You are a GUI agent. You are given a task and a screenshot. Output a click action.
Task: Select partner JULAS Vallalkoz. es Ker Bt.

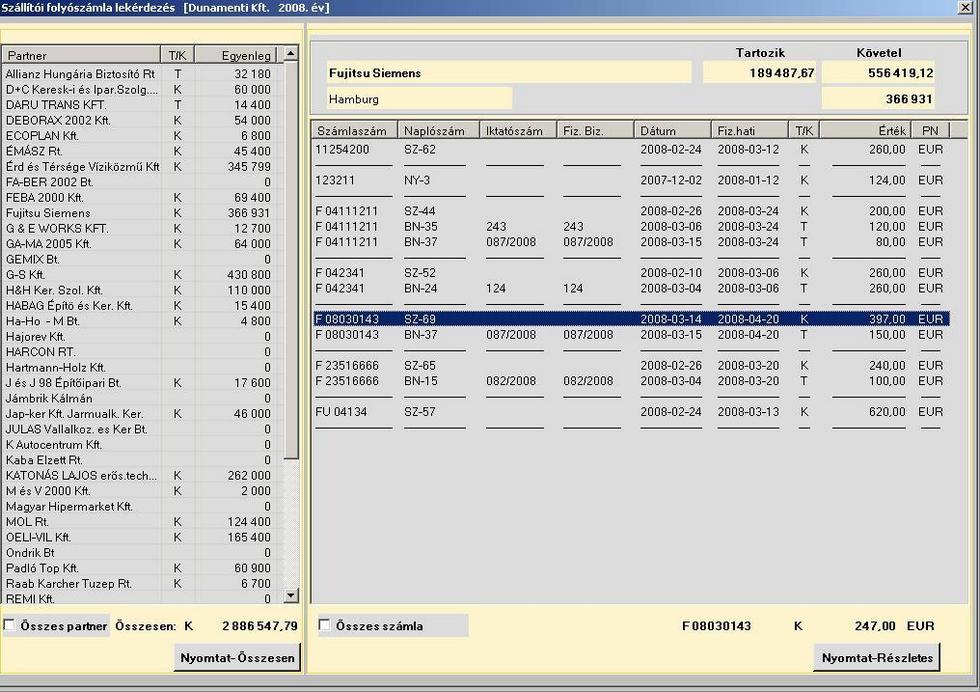(x=142, y=429)
